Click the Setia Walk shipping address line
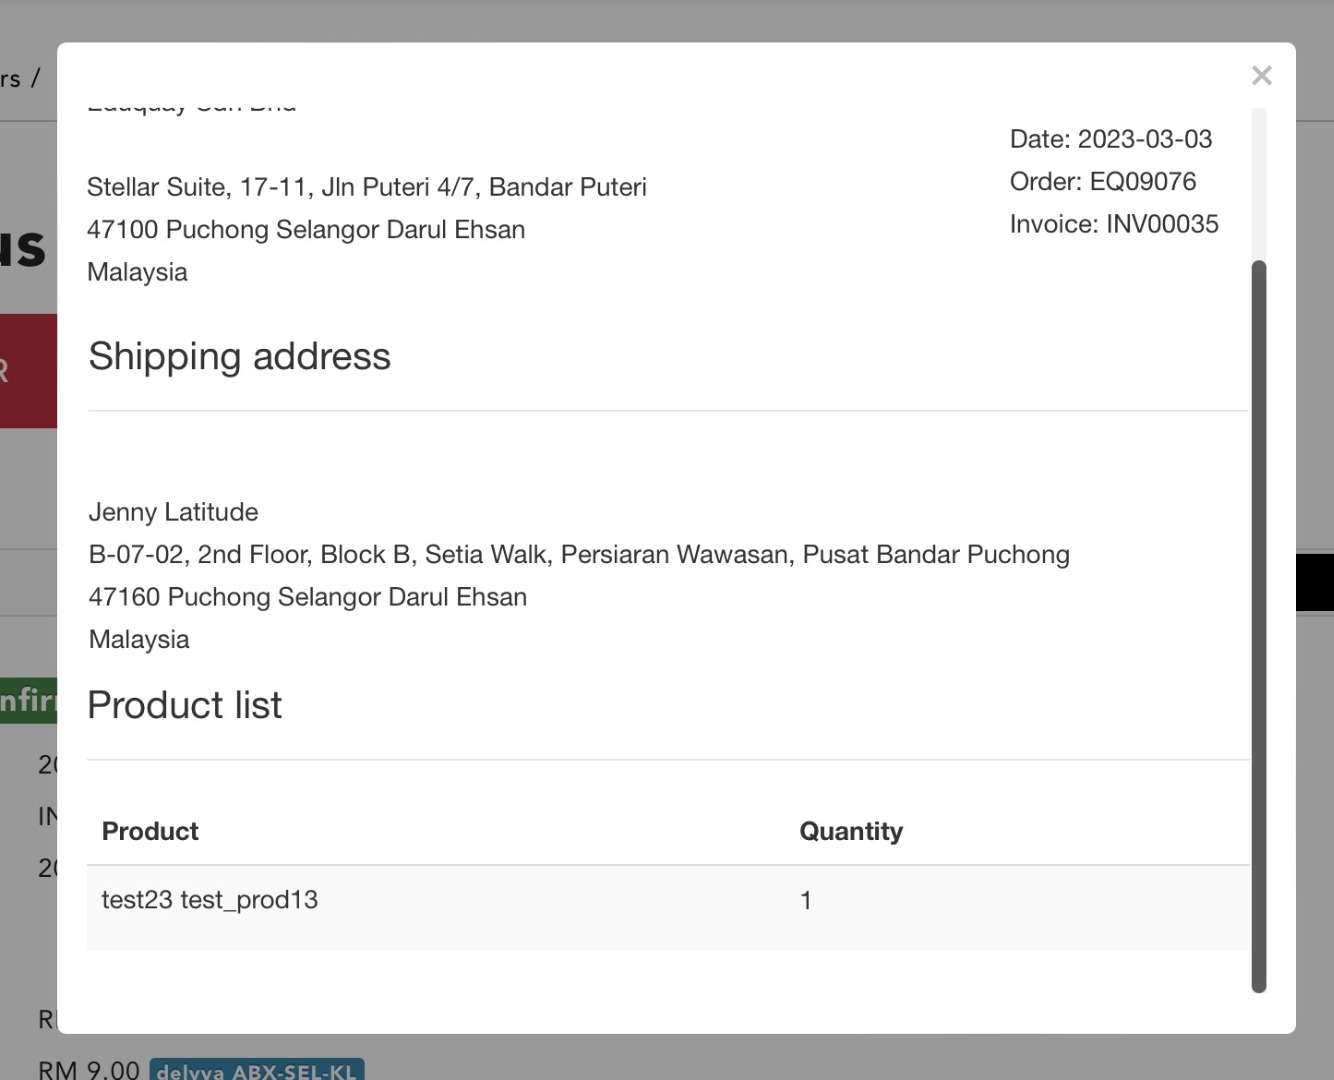 click(x=578, y=554)
